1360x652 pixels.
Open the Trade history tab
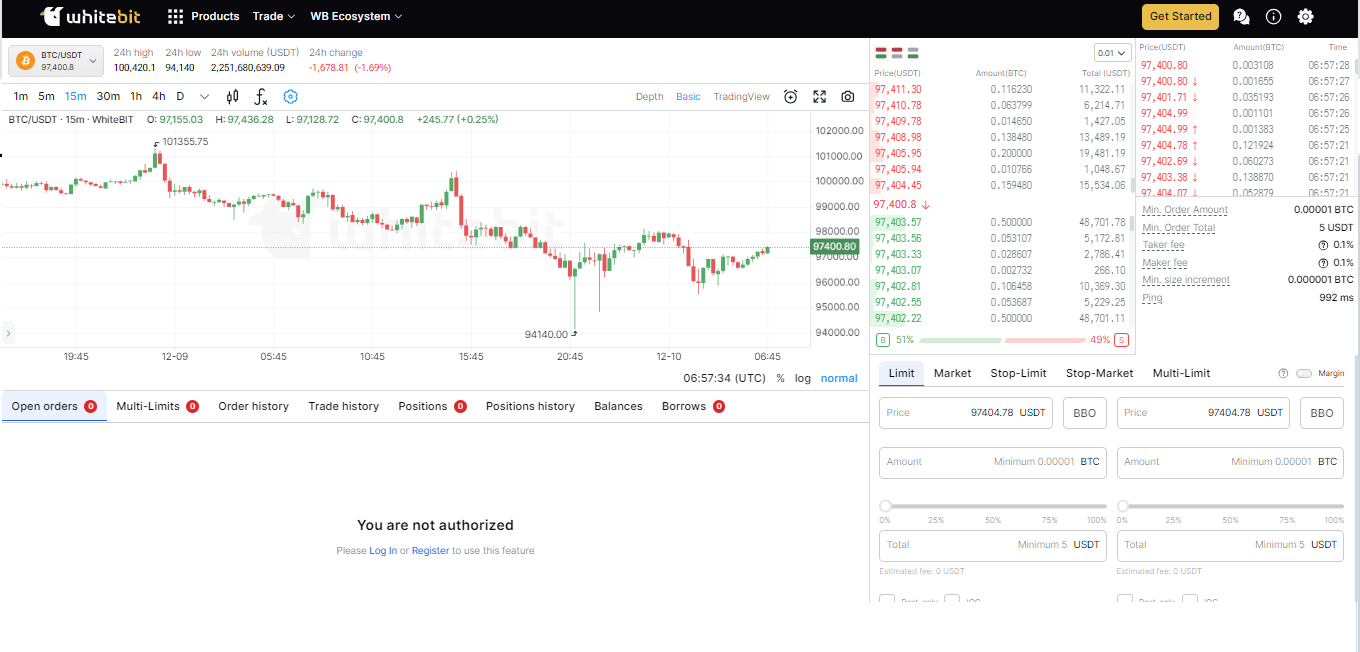[343, 406]
